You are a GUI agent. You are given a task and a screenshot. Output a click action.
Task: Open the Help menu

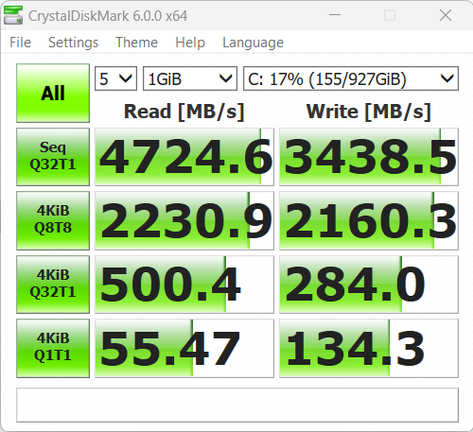pos(190,43)
